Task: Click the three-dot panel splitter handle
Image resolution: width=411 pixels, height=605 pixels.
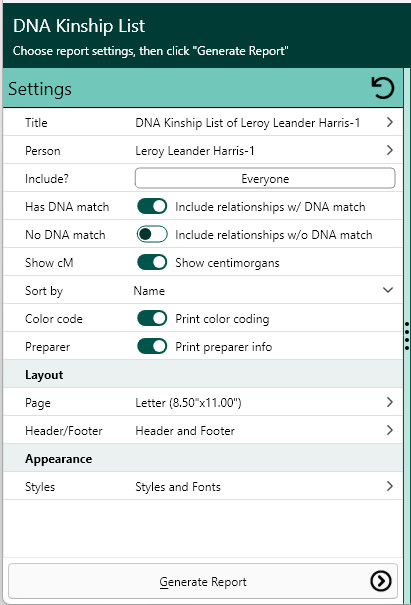Action: [x=407, y=335]
